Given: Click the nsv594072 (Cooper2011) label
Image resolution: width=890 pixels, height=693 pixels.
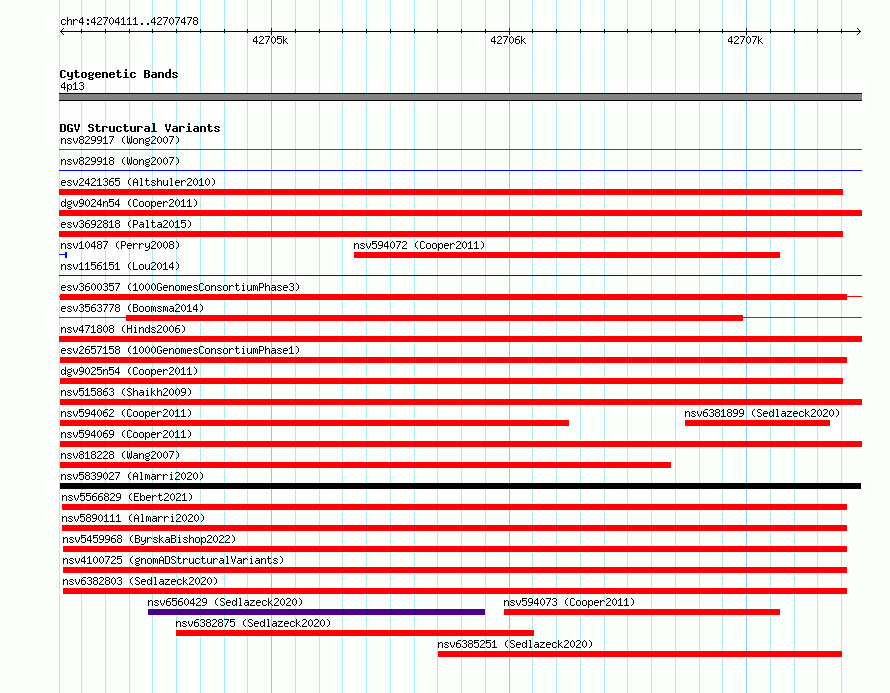Looking at the screenshot, I should 419,245.
